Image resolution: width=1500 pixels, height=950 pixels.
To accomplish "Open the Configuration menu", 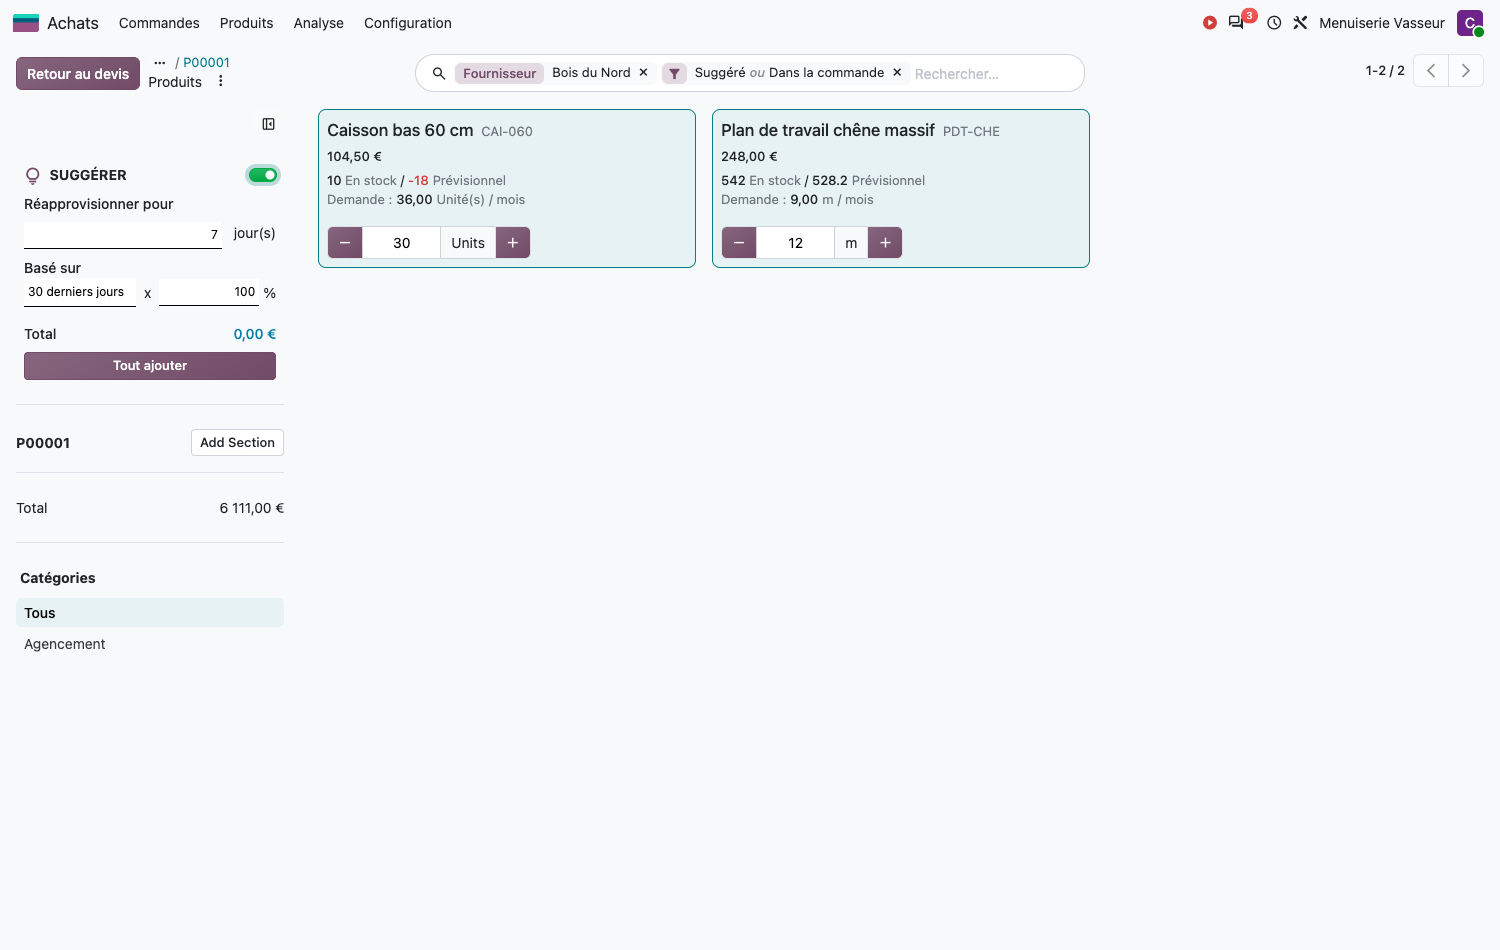I will pyautogui.click(x=408, y=23).
